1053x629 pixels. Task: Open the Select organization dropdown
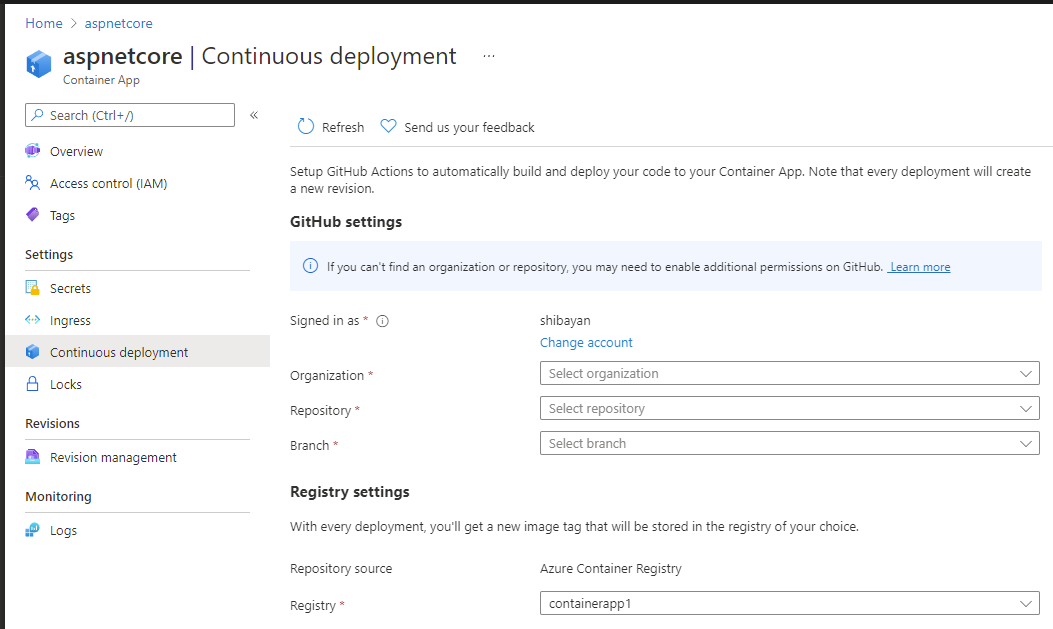click(x=790, y=373)
